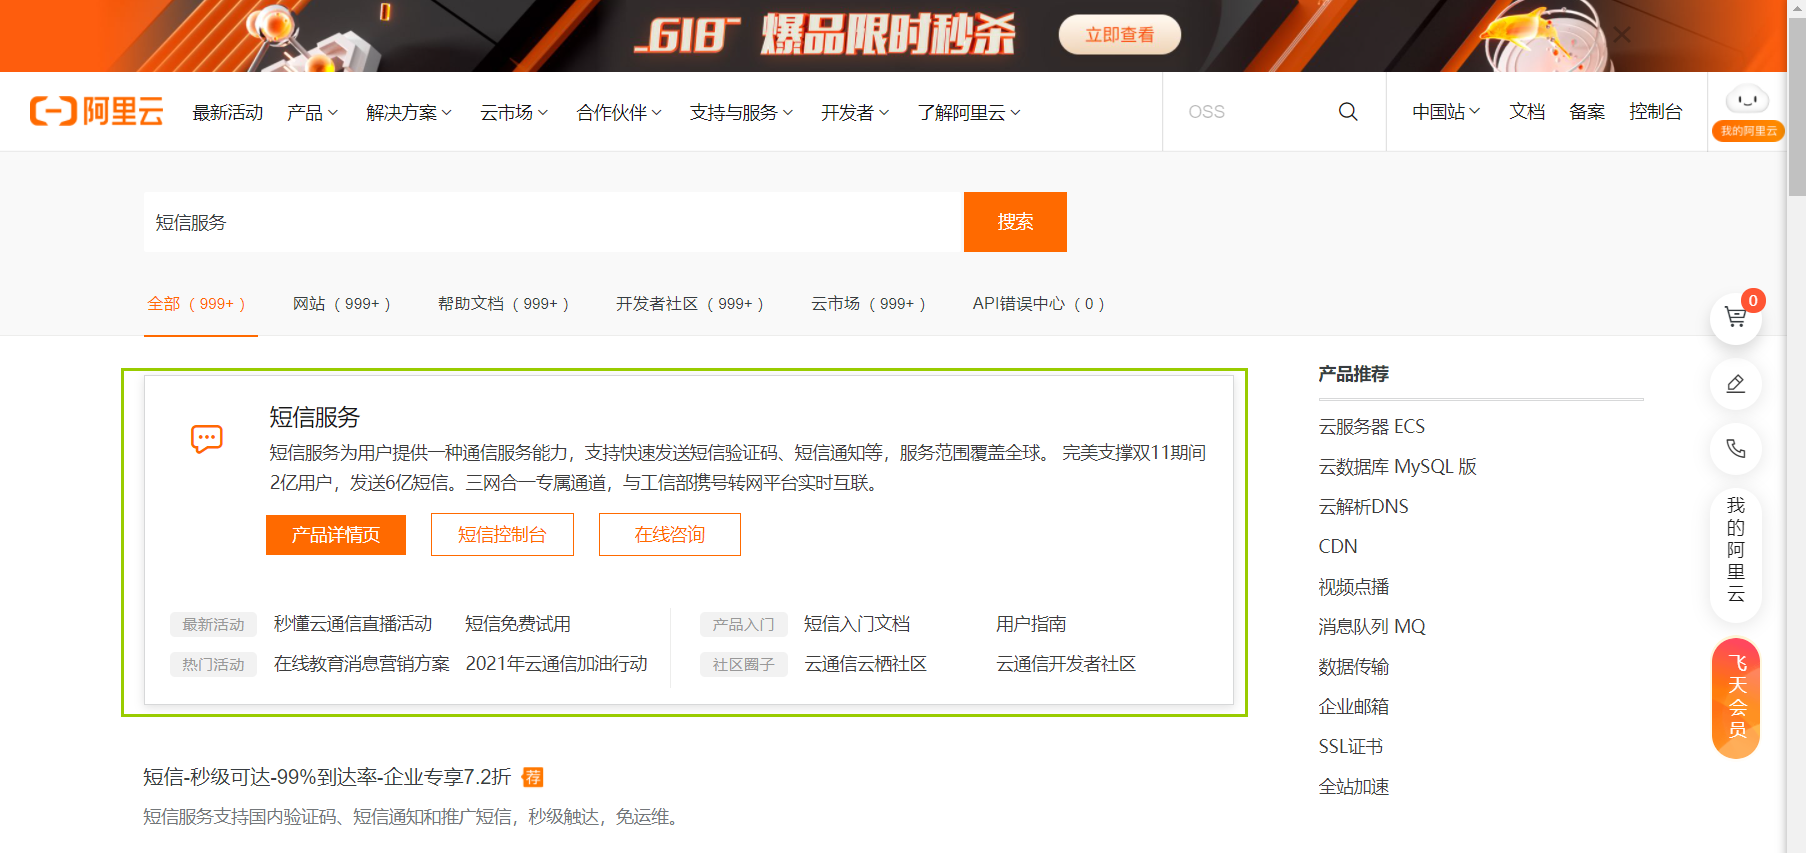Click the pencil feedback icon
Viewport: 1806px width, 853px height.
tap(1736, 383)
